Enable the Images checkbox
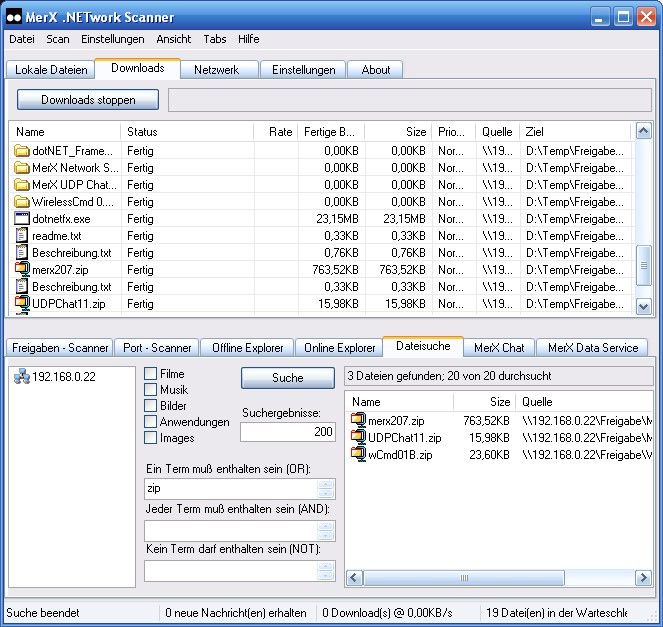This screenshot has height=627, width=663. (x=151, y=438)
